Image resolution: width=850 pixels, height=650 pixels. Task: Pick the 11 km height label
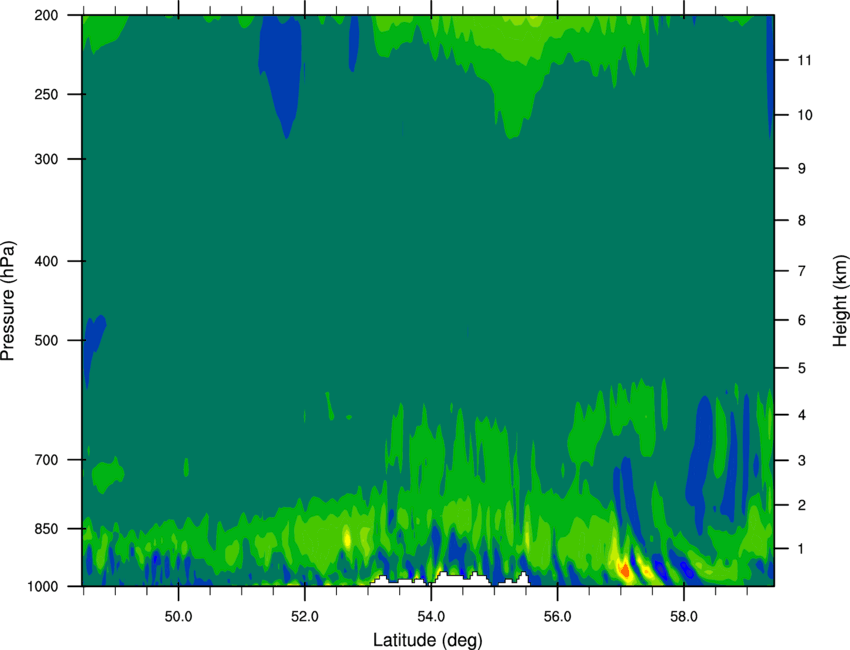[804, 60]
